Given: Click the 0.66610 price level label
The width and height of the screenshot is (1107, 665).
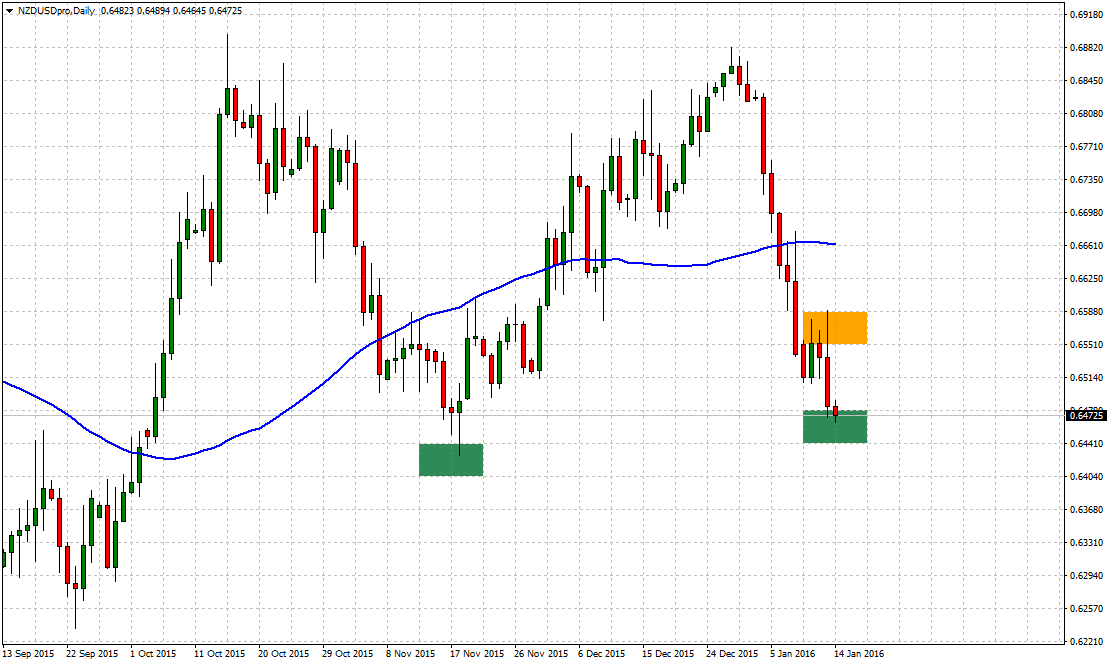Looking at the screenshot, I should (1086, 246).
